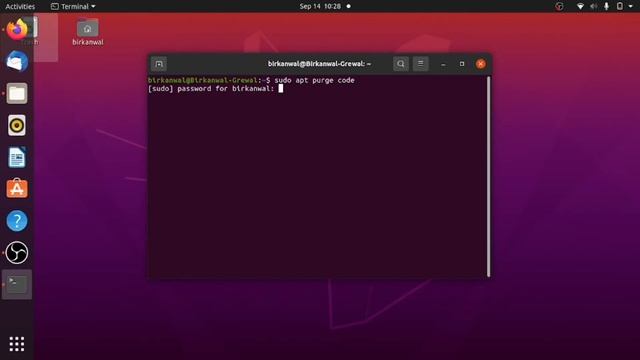Launch Firefox from the dock
Viewport: 640px width, 360px height.
point(17,29)
